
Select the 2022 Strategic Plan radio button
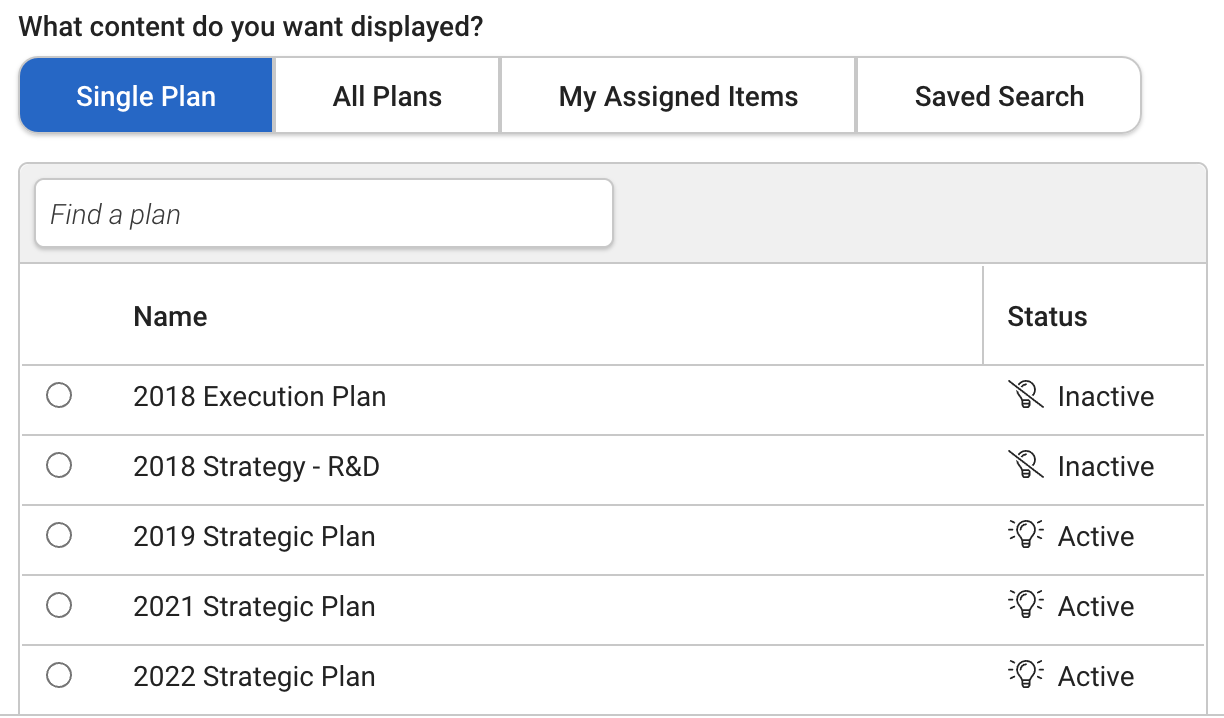click(x=59, y=676)
